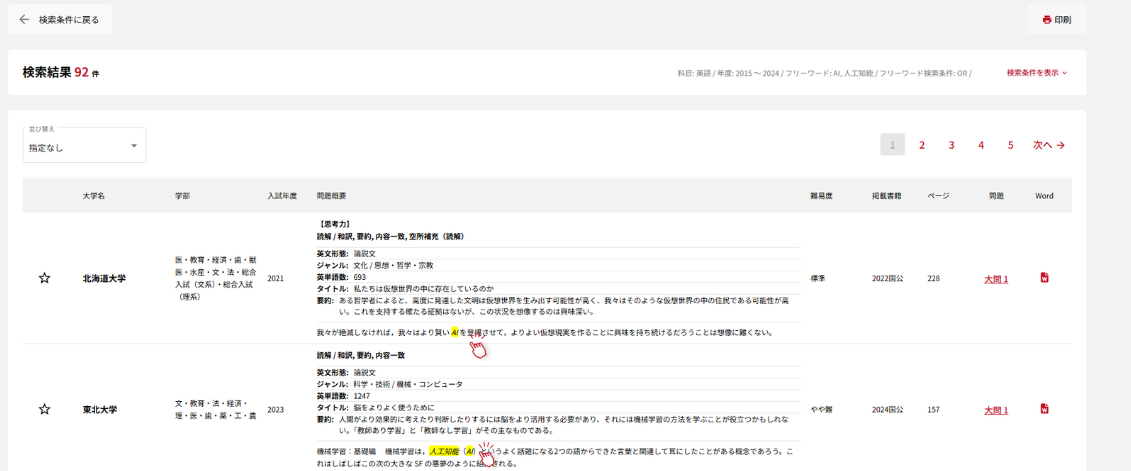Click the current page 1 button
Screen dimensions: 1131x471
(892, 145)
